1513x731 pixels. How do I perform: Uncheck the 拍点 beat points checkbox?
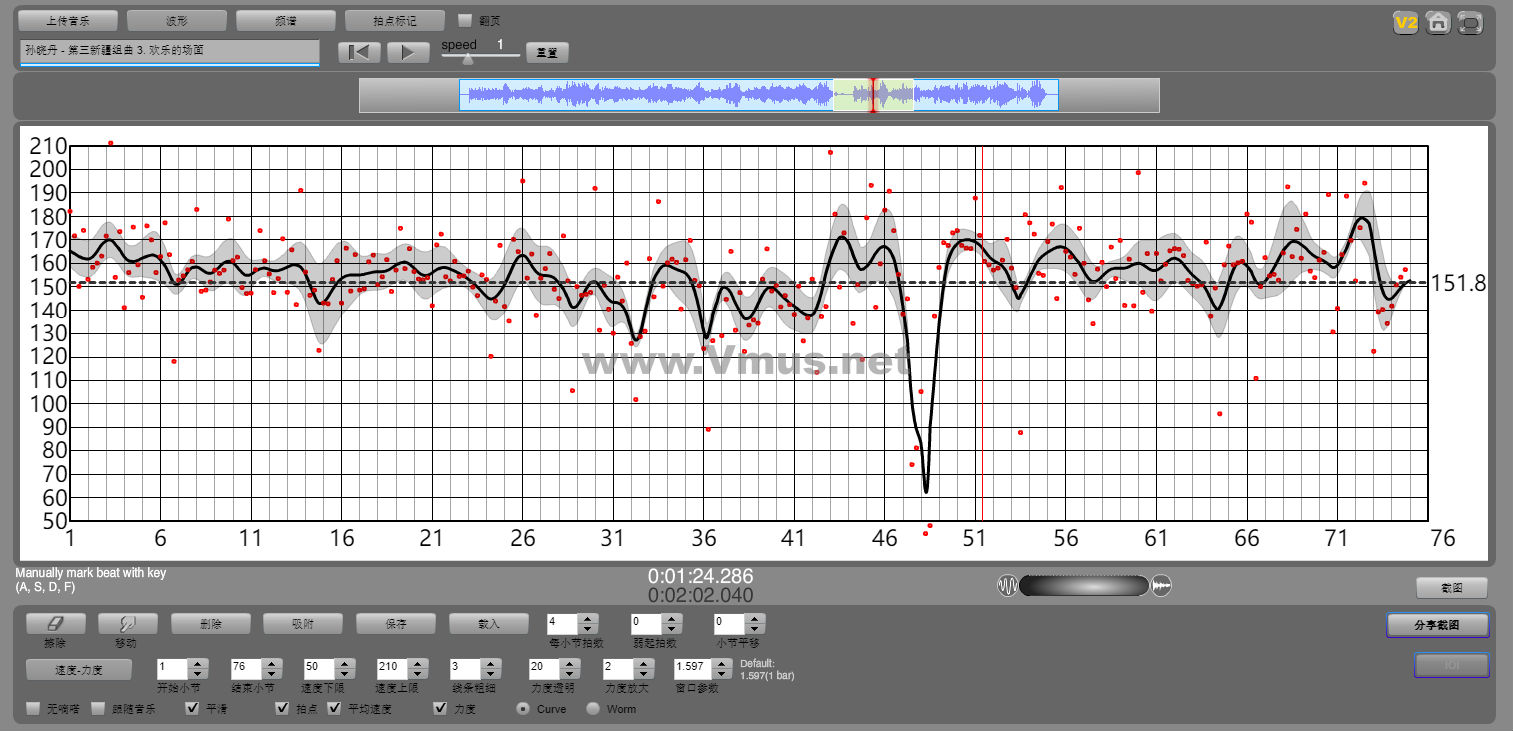[x=283, y=709]
